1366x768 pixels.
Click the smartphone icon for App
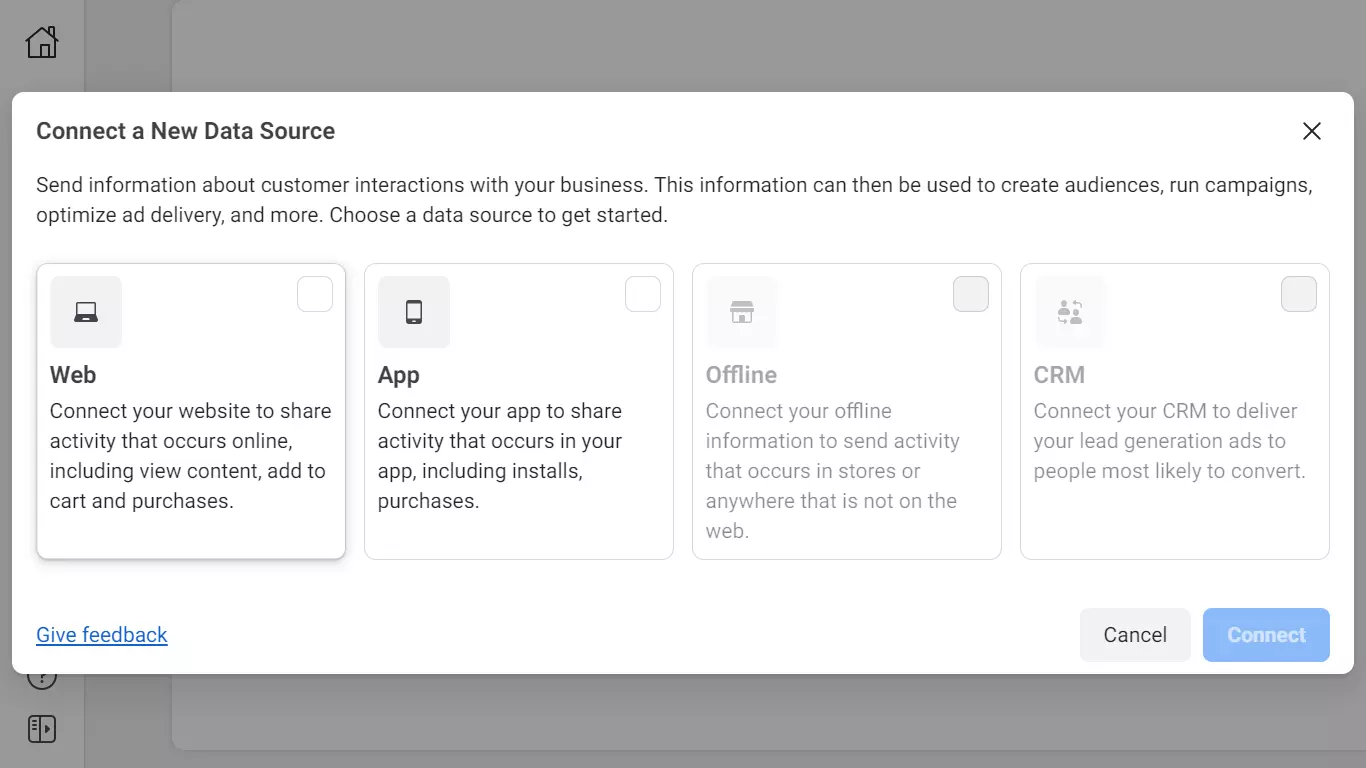pos(414,312)
